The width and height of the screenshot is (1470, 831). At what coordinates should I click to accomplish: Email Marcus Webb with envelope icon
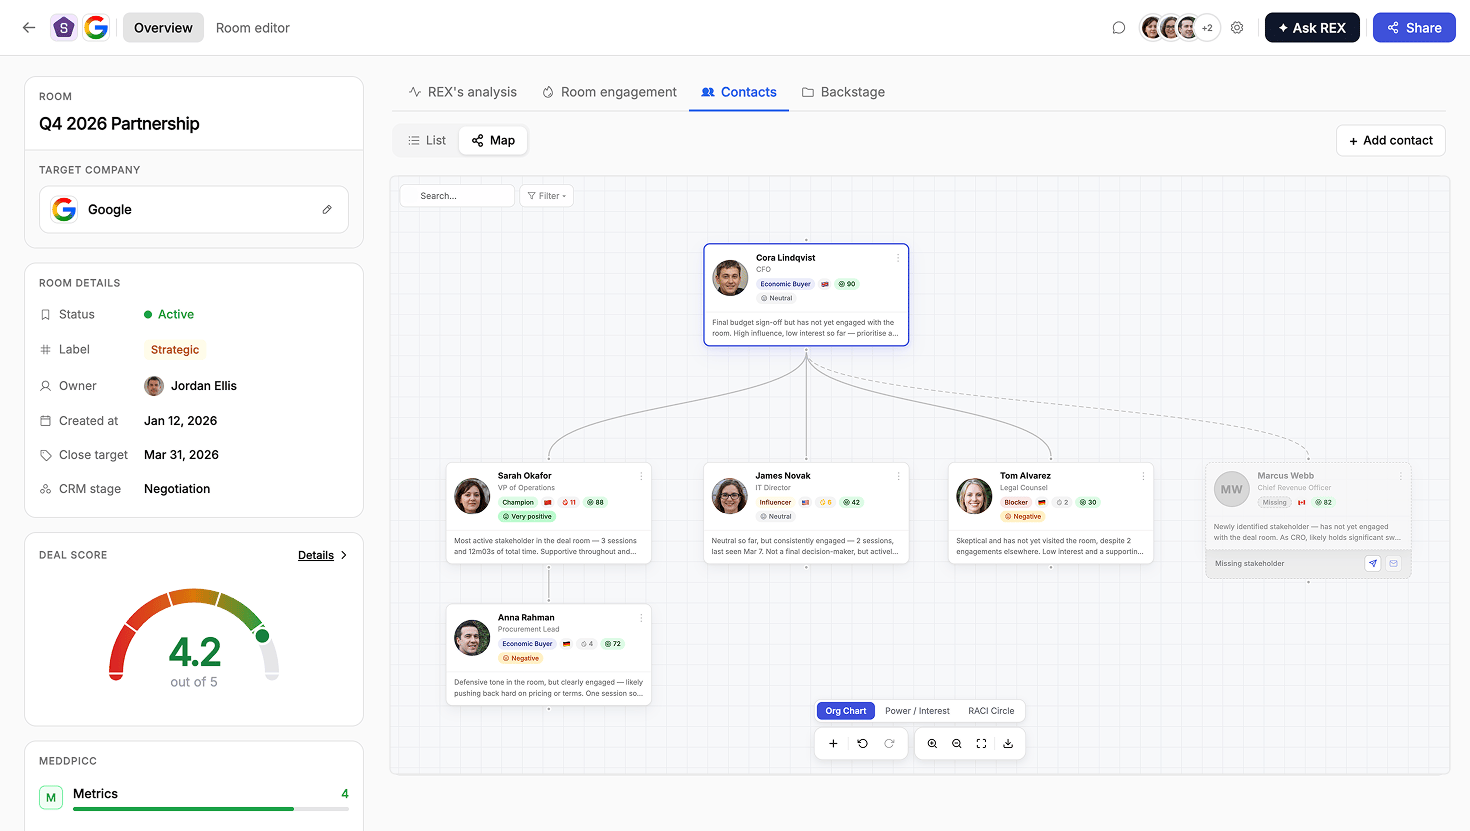click(x=1393, y=564)
